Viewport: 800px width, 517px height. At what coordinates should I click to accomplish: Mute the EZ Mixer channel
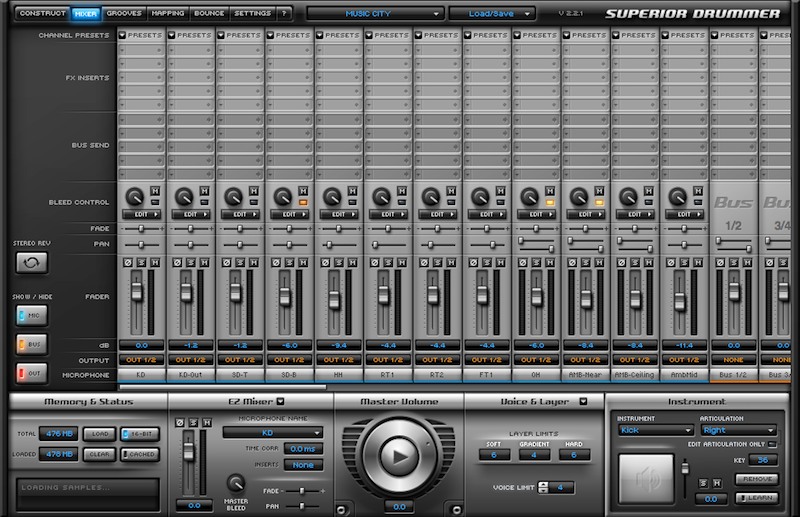[x=207, y=423]
